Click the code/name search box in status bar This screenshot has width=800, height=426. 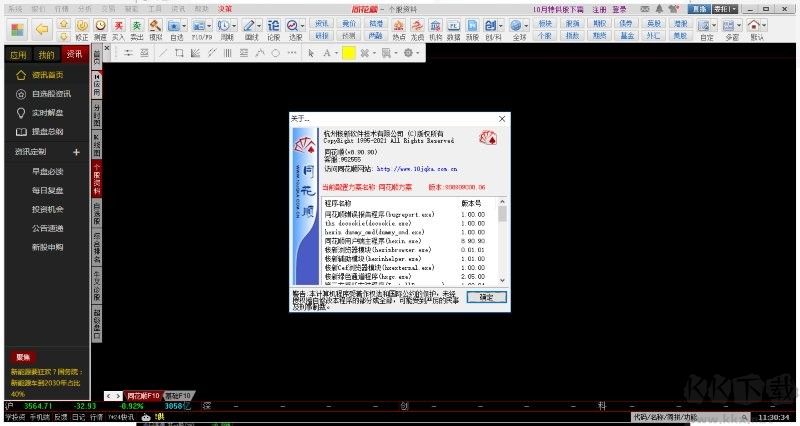pos(690,417)
